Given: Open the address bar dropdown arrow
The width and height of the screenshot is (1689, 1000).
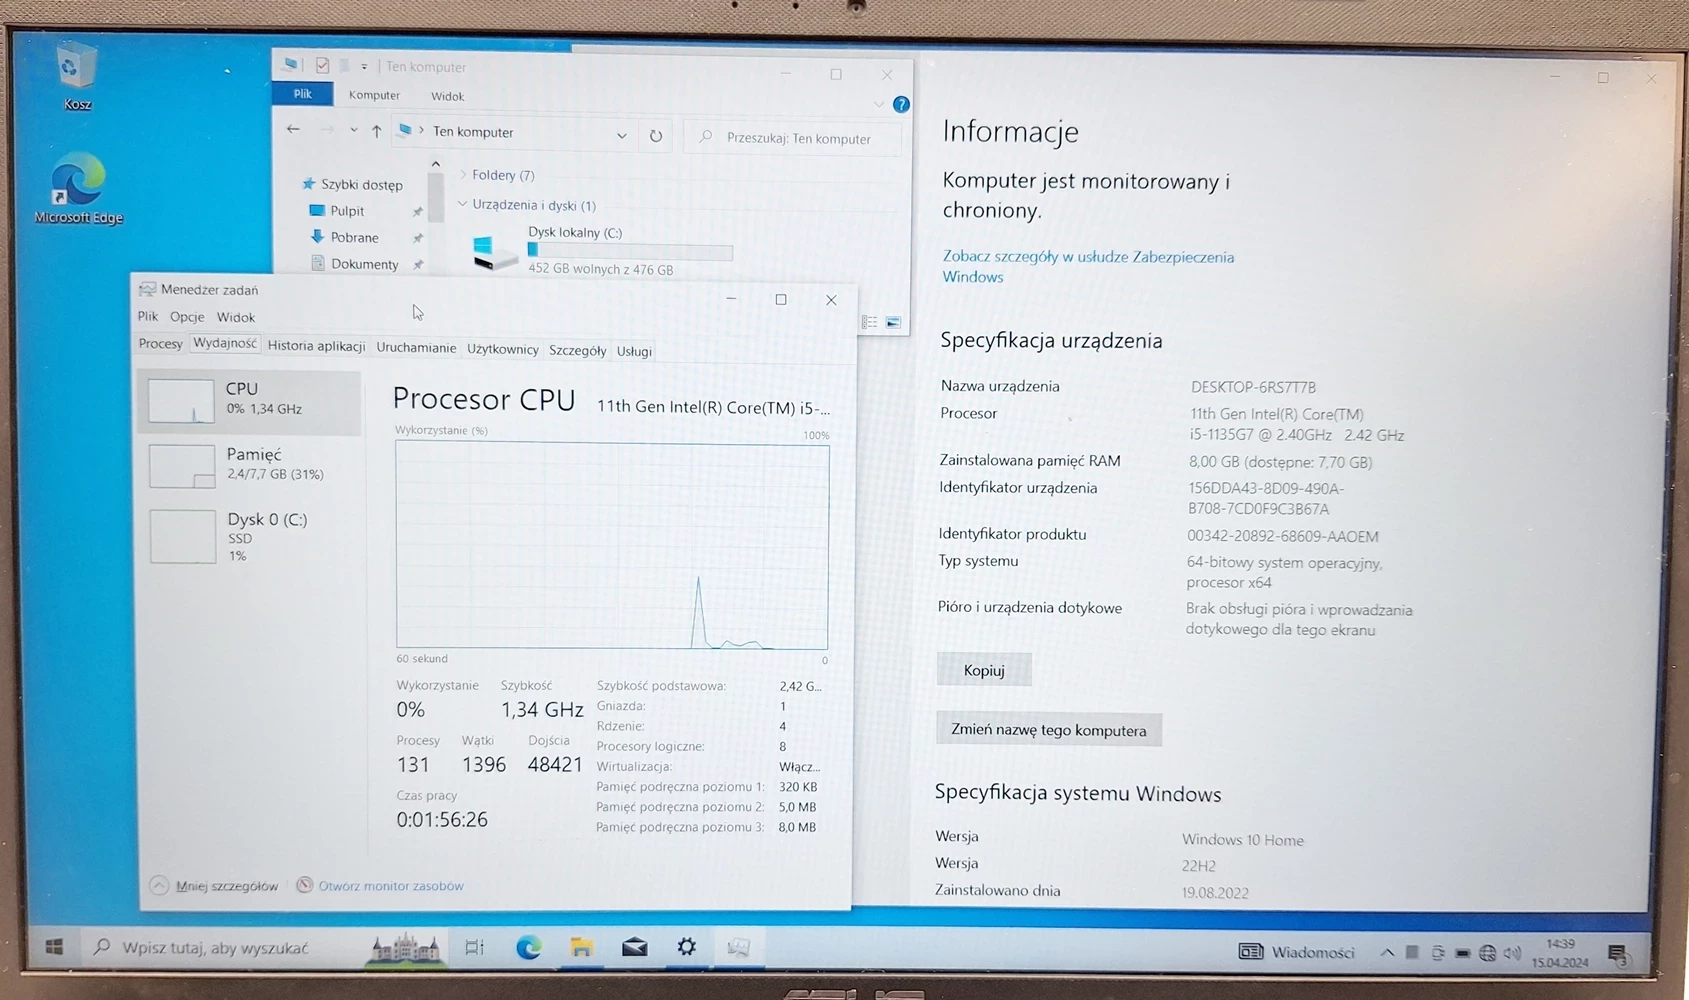Looking at the screenshot, I should [622, 135].
